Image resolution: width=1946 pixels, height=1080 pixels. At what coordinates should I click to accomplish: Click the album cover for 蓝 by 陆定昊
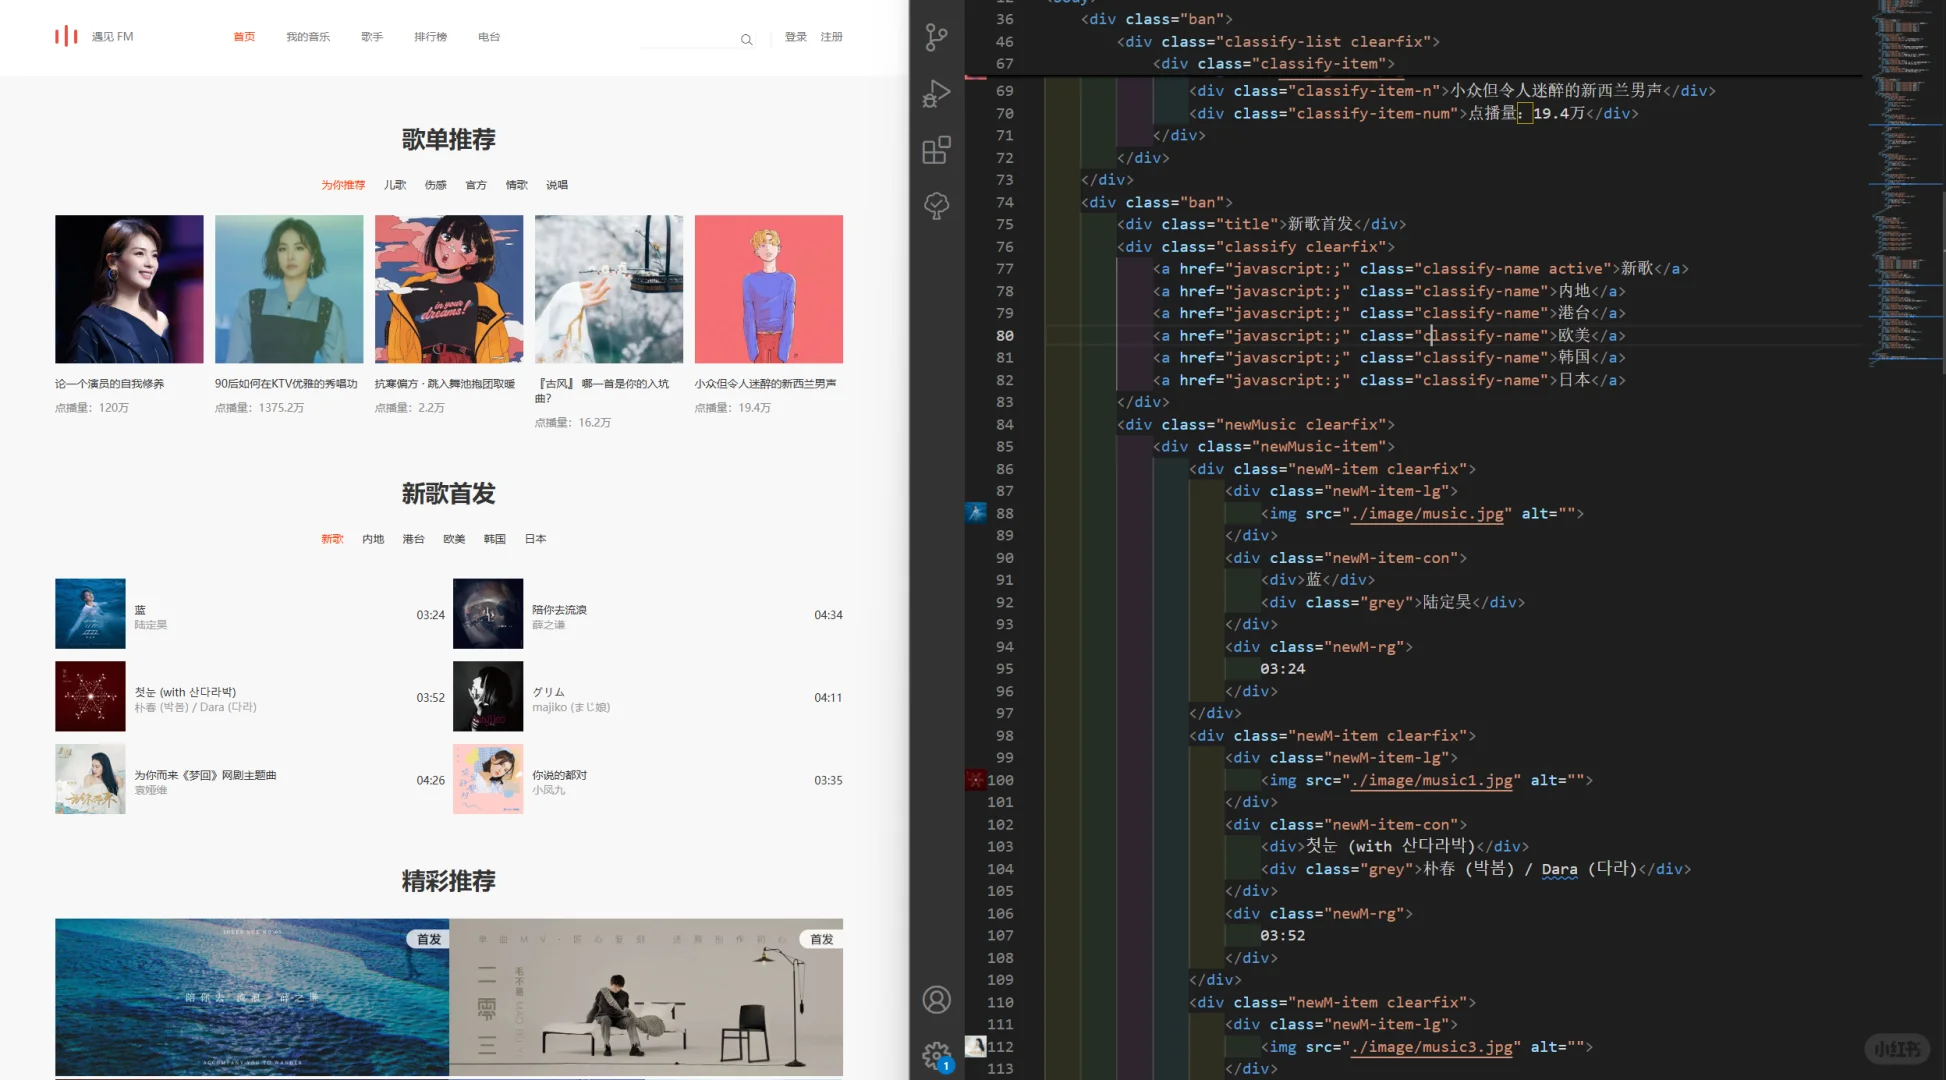pos(90,613)
